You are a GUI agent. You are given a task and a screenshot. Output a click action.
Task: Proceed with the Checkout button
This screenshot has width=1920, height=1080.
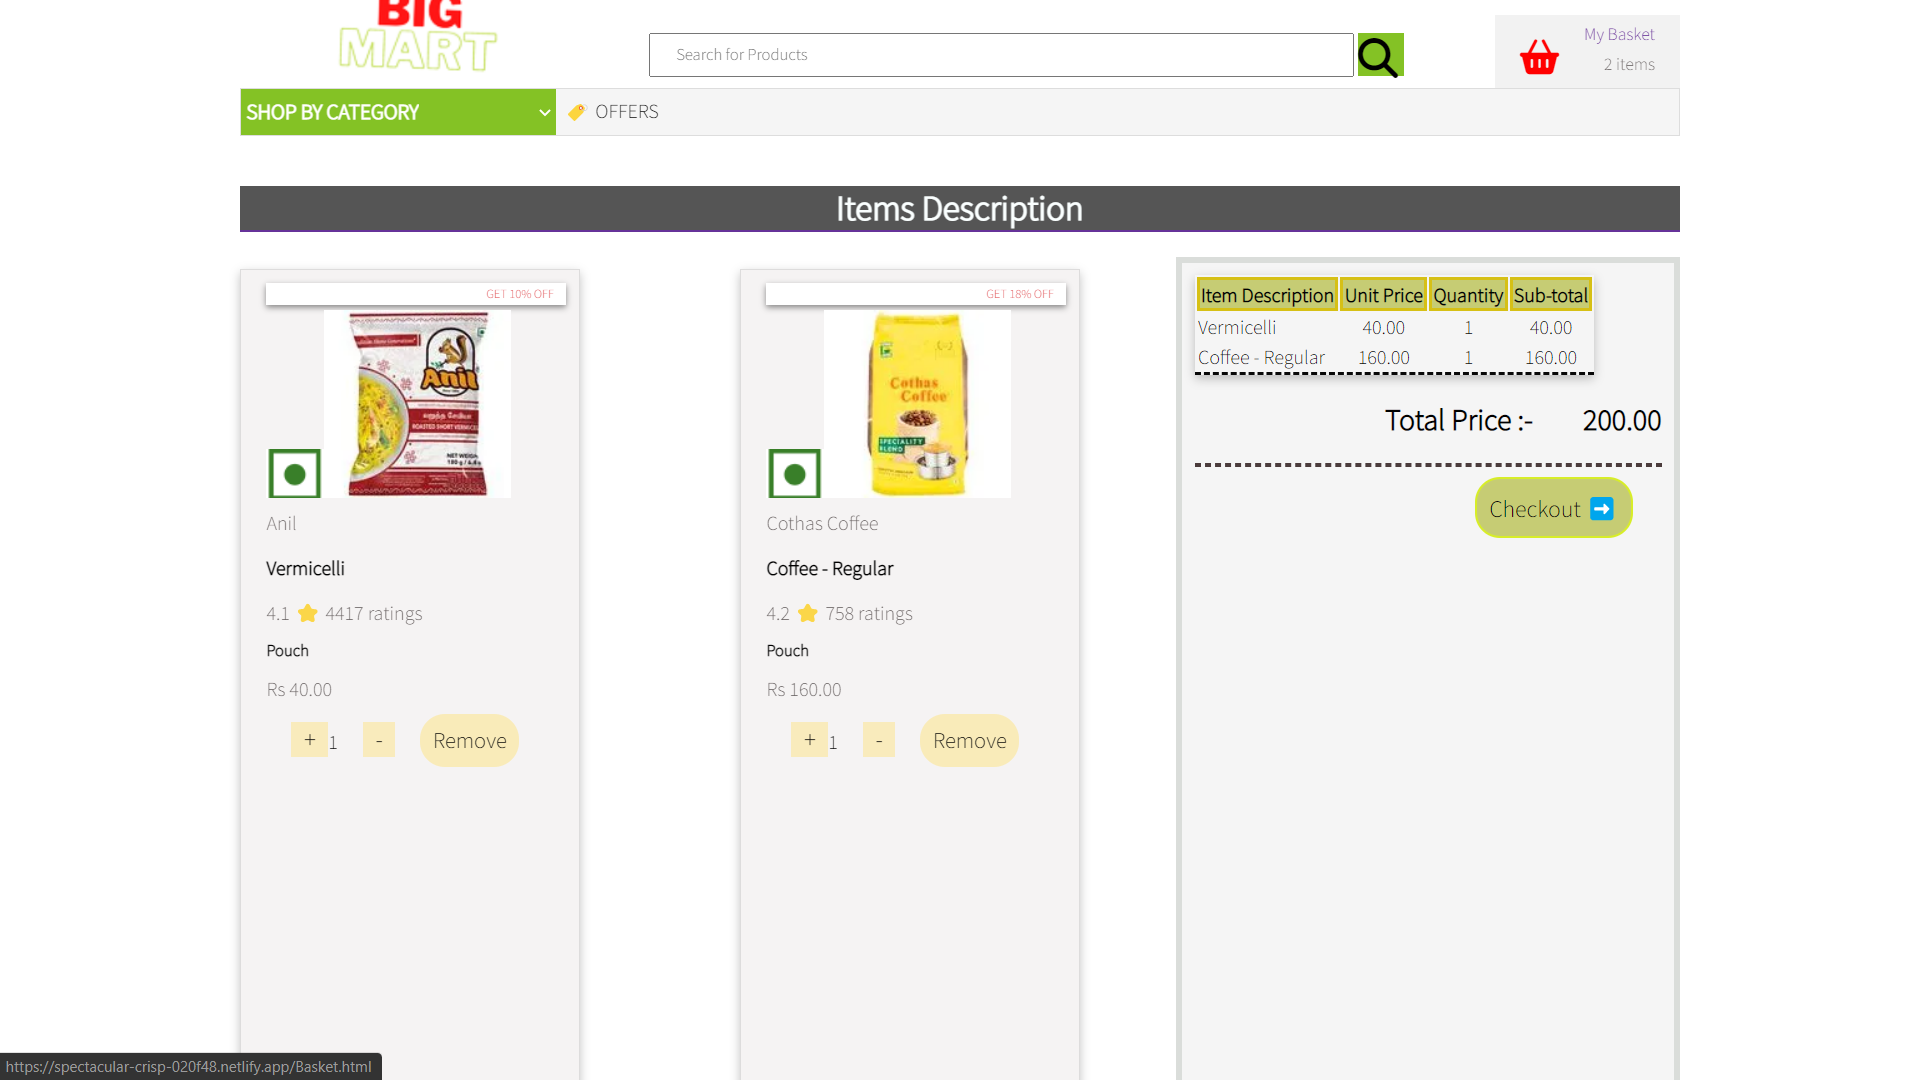[1553, 508]
